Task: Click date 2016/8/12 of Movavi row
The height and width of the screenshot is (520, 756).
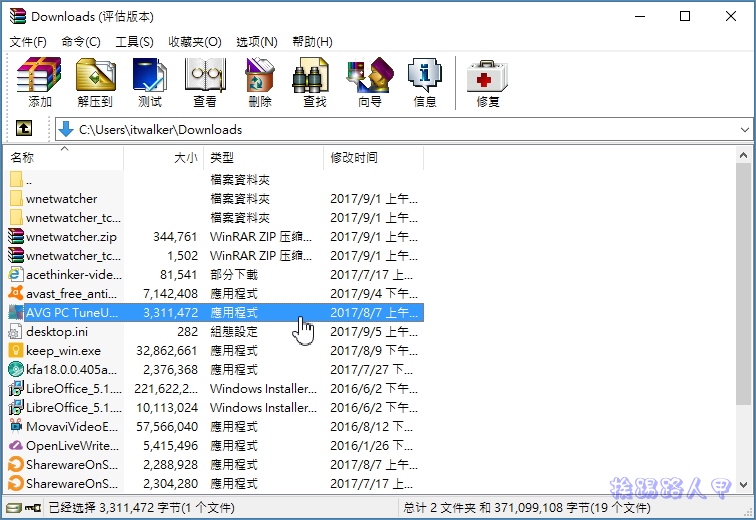Action: (371, 427)
